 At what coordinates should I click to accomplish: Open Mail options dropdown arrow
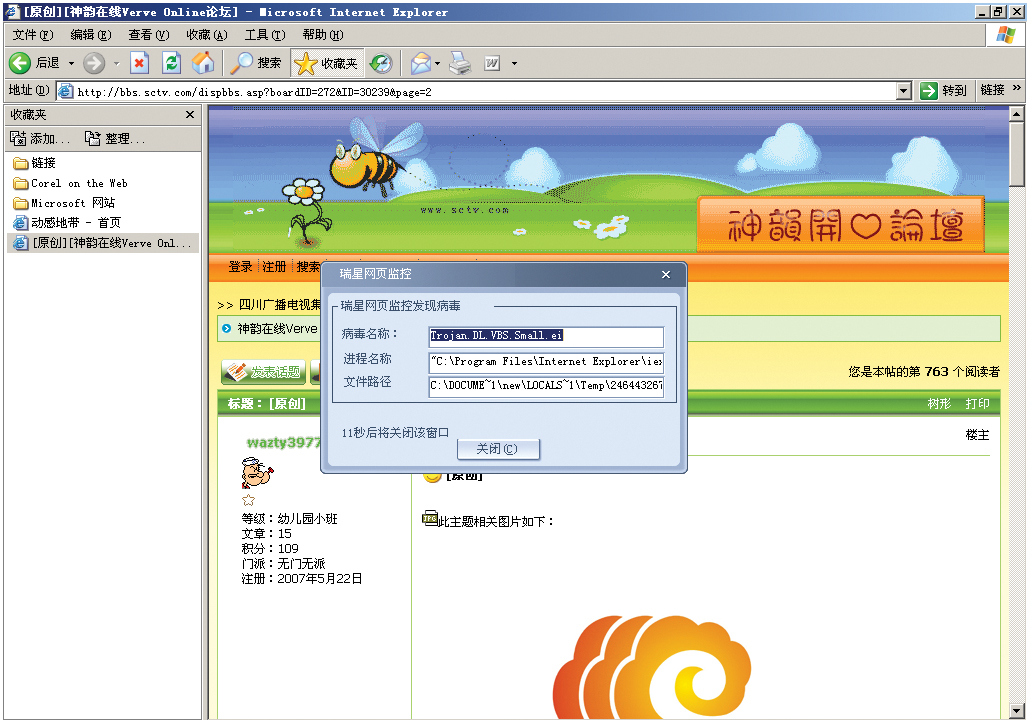(x=437, y=64)
